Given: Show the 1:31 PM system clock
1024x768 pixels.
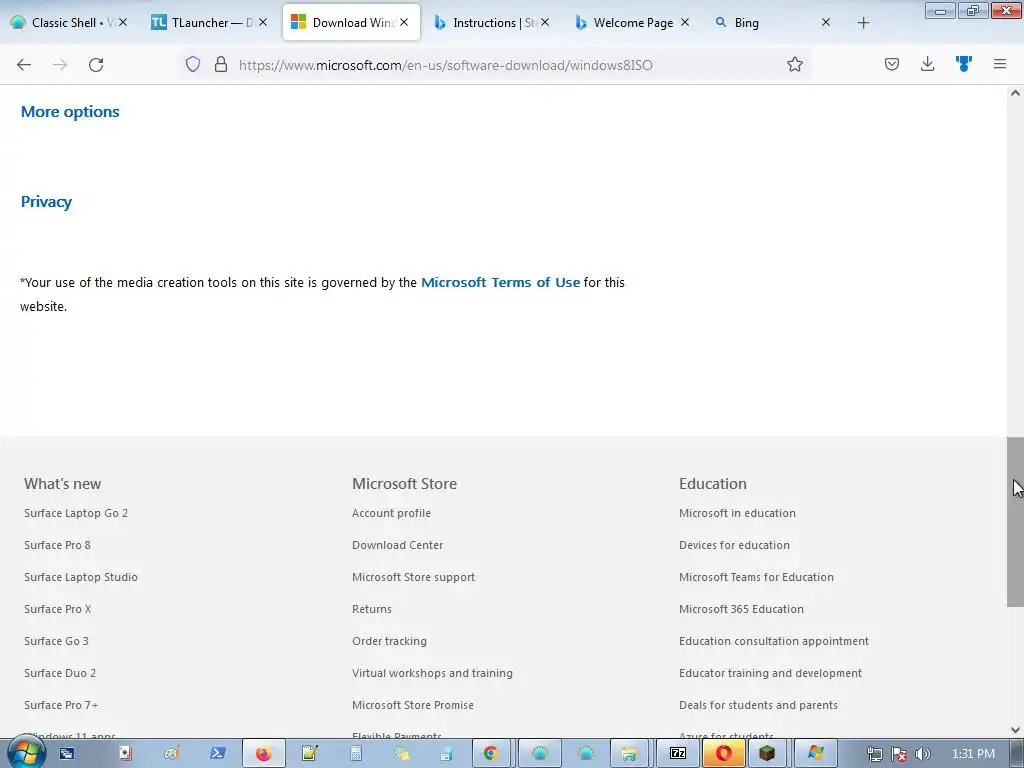Looking at the screenshot, I should coord(973,754).
